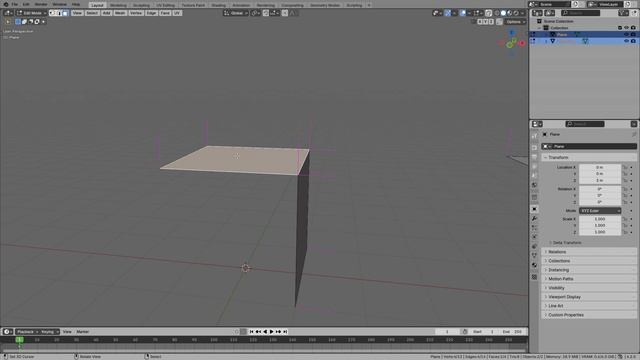Open the Options dropdown in viewport

tap(515, 22)
